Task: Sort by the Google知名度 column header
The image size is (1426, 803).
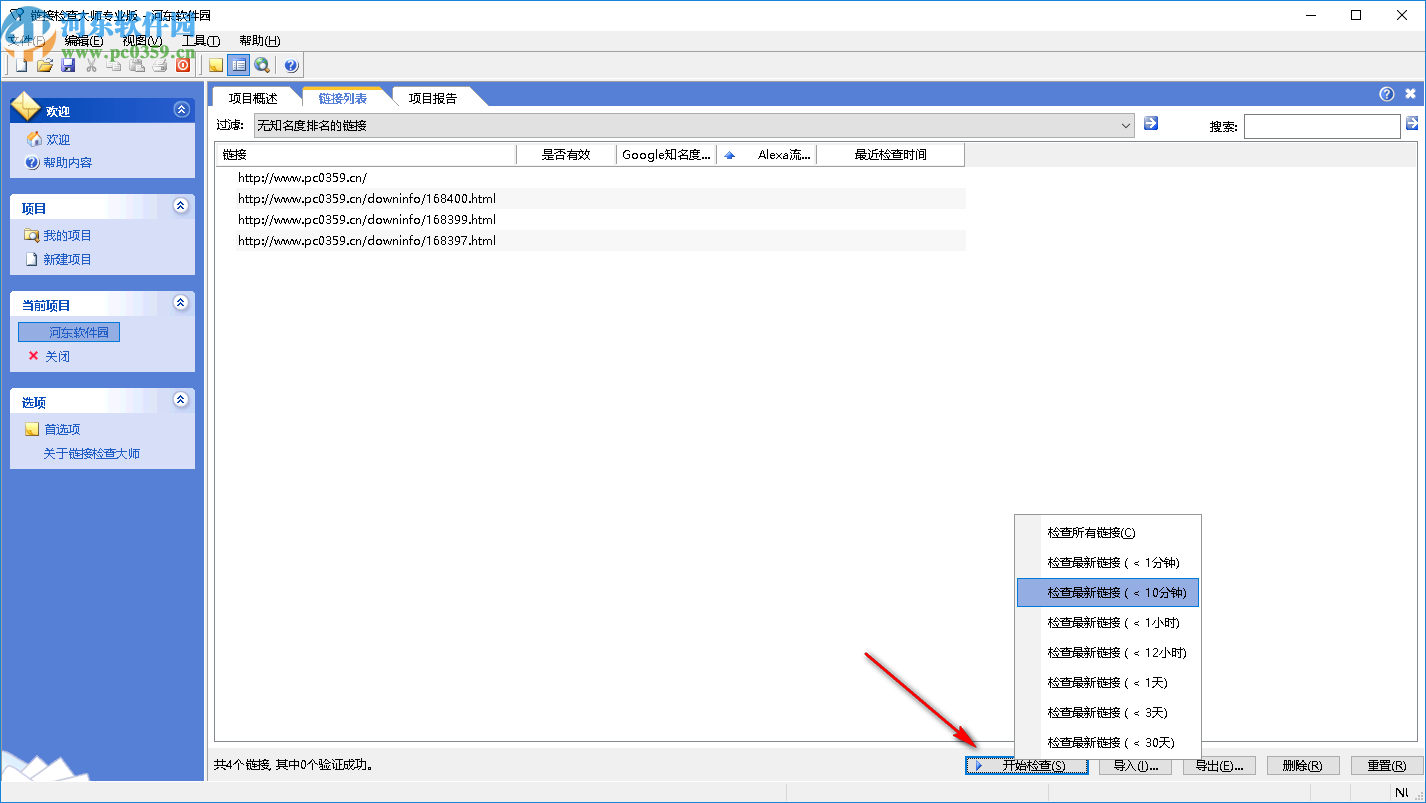Action: pyautogui.click(x=666, y=154)
